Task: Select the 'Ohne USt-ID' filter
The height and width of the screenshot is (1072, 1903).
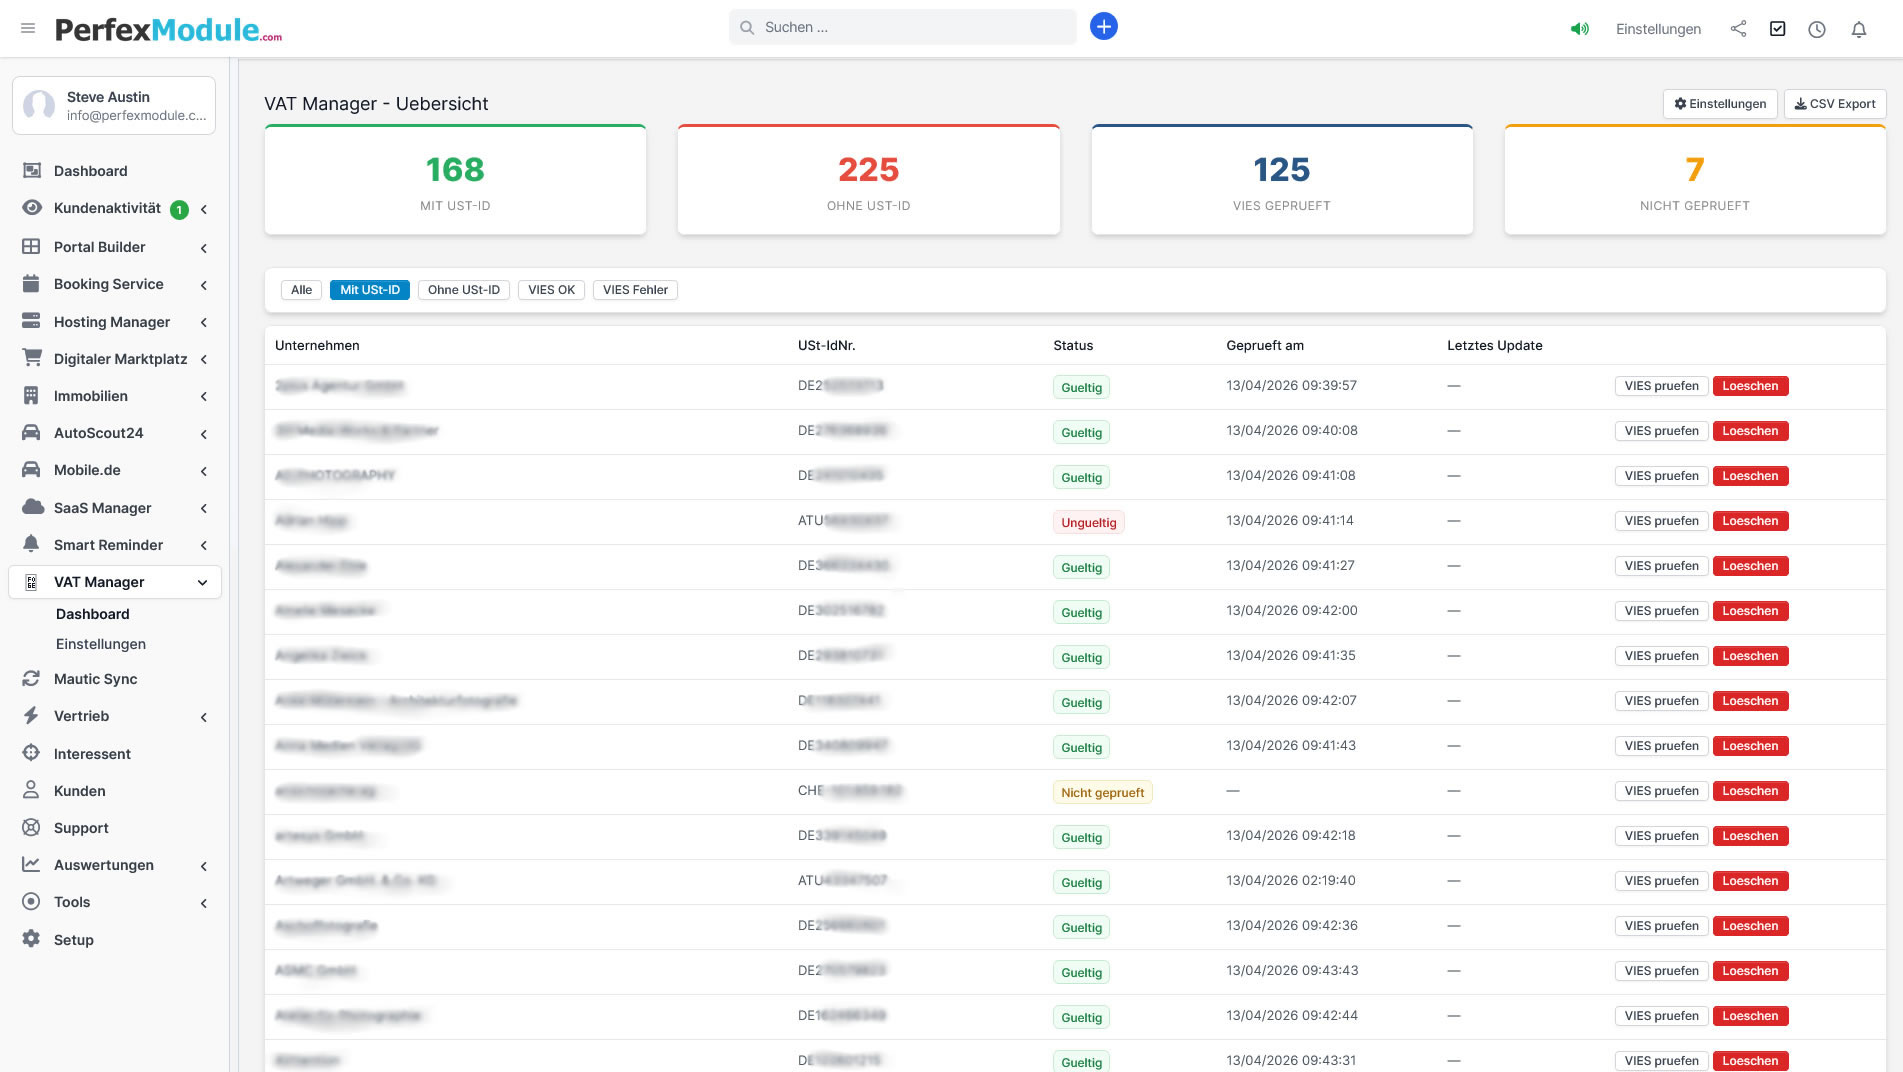Action: [463, 290]
